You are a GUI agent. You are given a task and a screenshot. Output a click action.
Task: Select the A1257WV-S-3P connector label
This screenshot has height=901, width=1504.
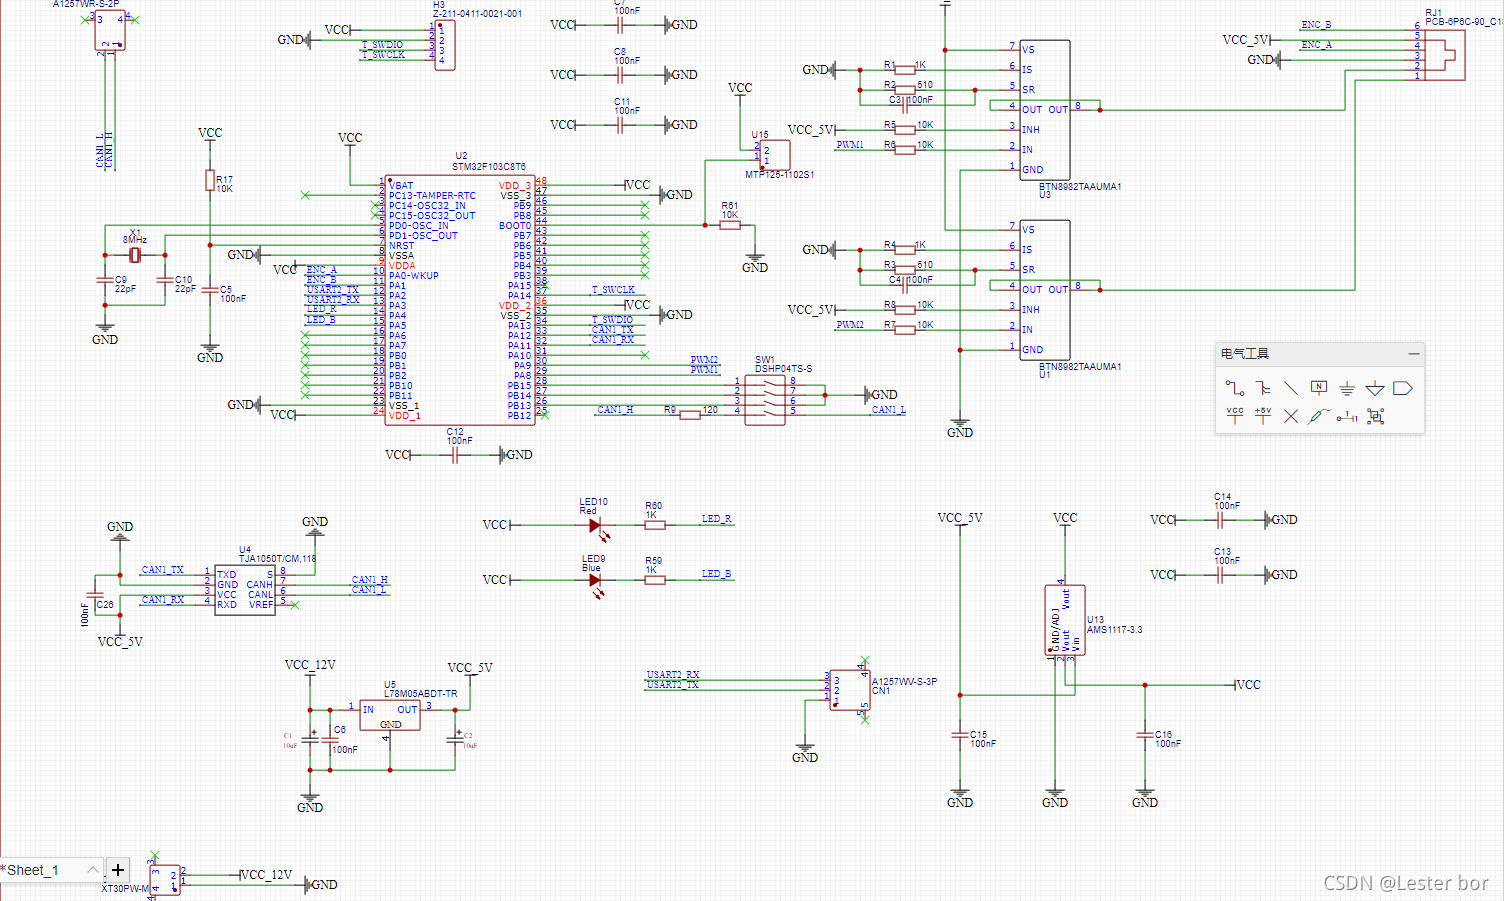[x=904, y=682]
